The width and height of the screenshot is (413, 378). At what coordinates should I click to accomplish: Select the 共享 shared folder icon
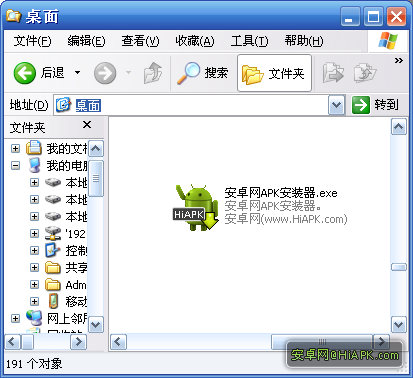53,267
